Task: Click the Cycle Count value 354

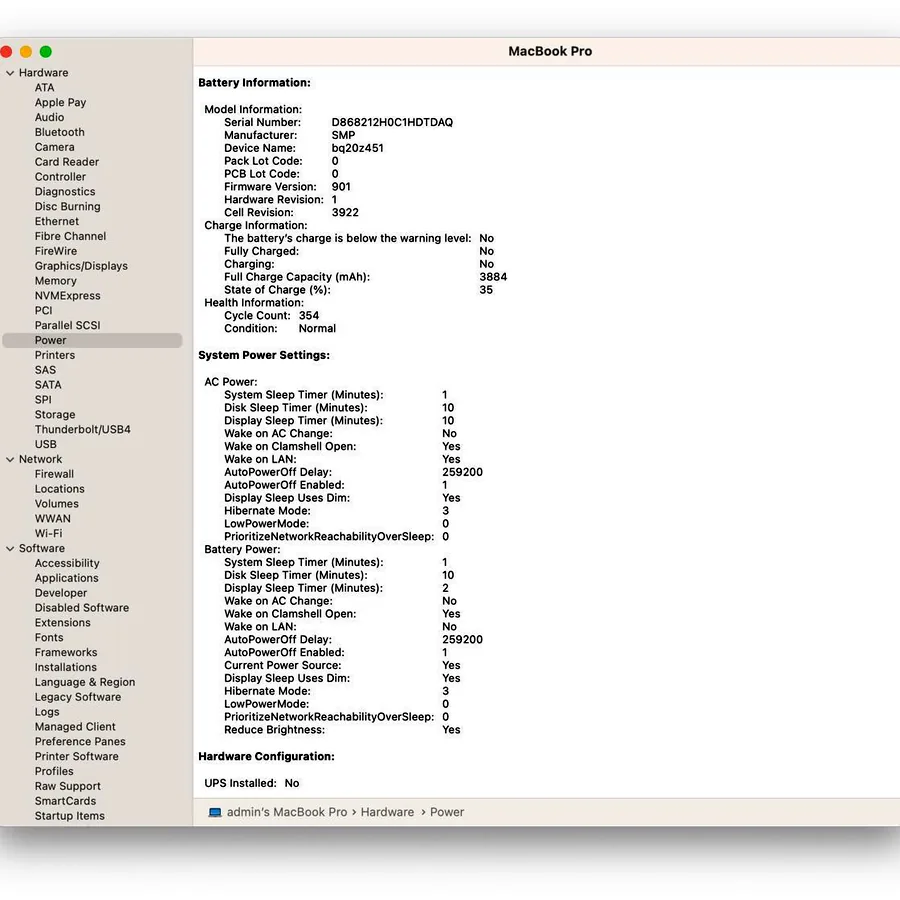Action: point(309,316)
